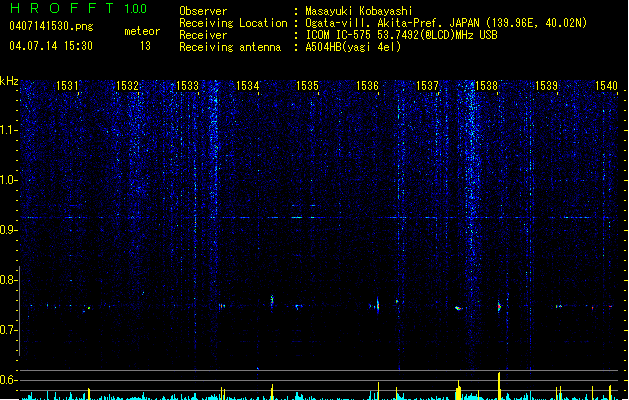Click the 1534 time axis label
The height and width of the screenshot is (400, 629).
click(x=248, y=86)
